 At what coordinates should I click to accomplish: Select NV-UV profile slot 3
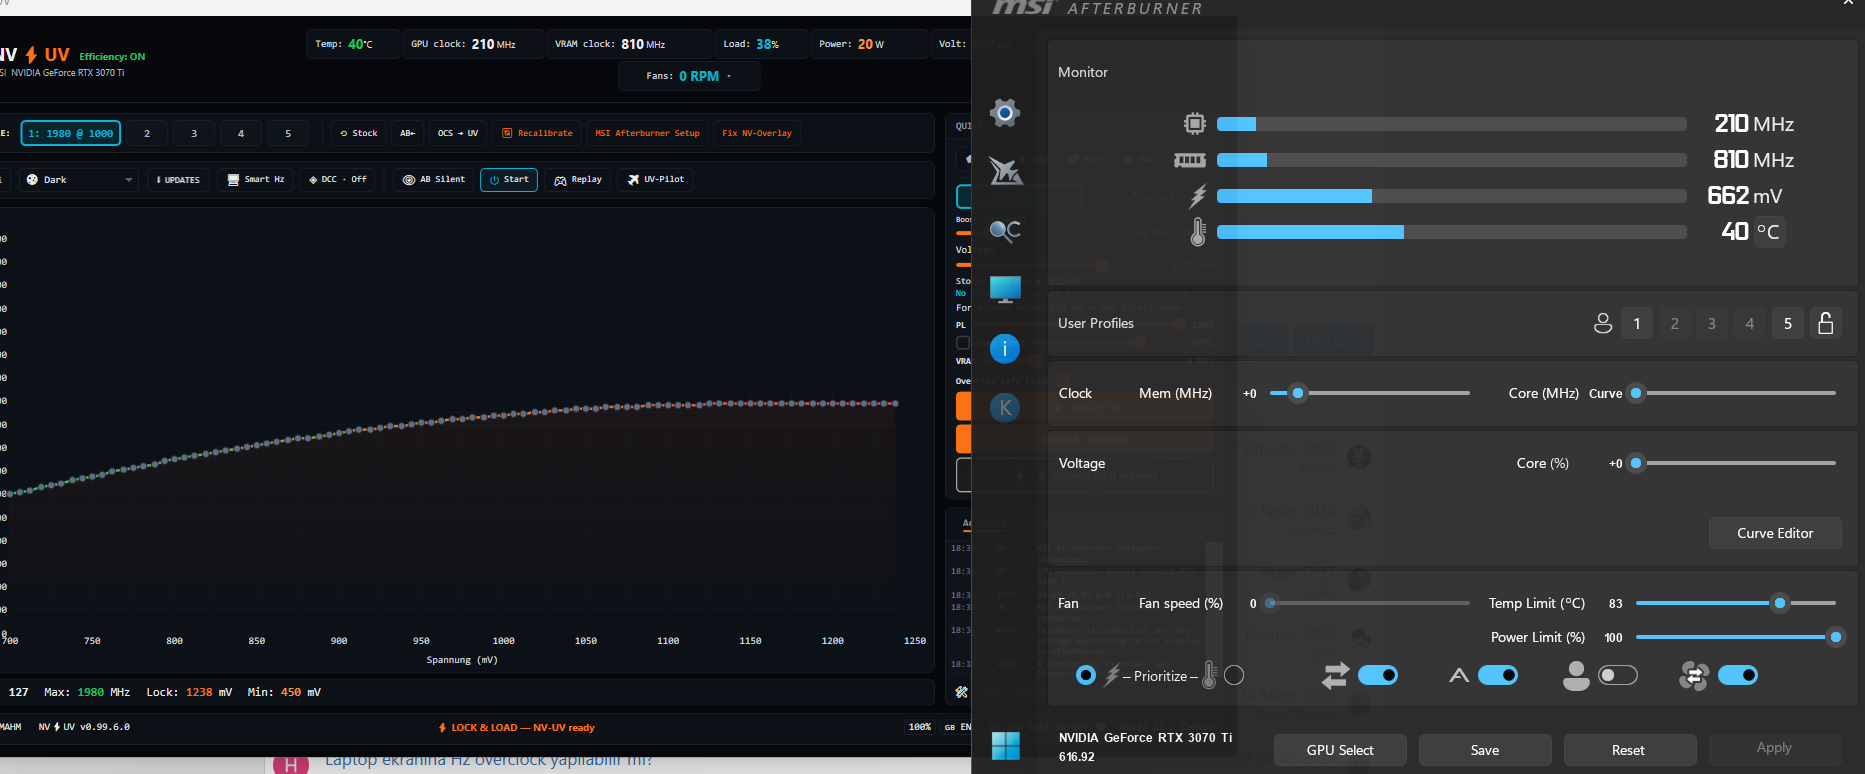194,133
